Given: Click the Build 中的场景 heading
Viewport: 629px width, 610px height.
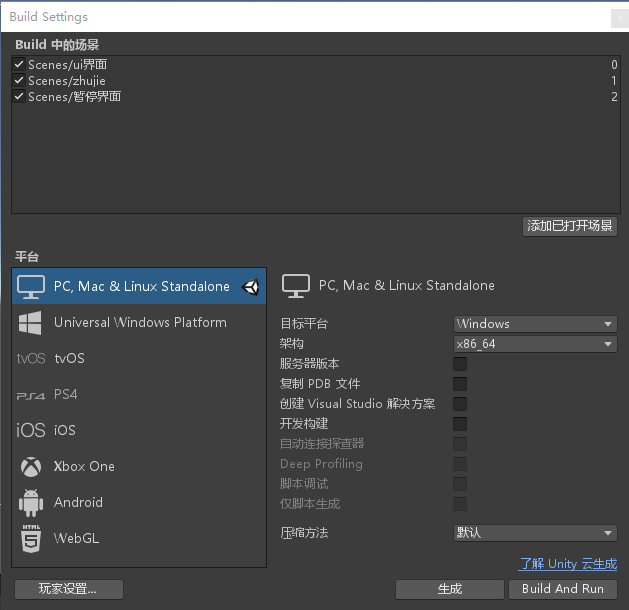Looking at the screenshot, I should 57,45.
